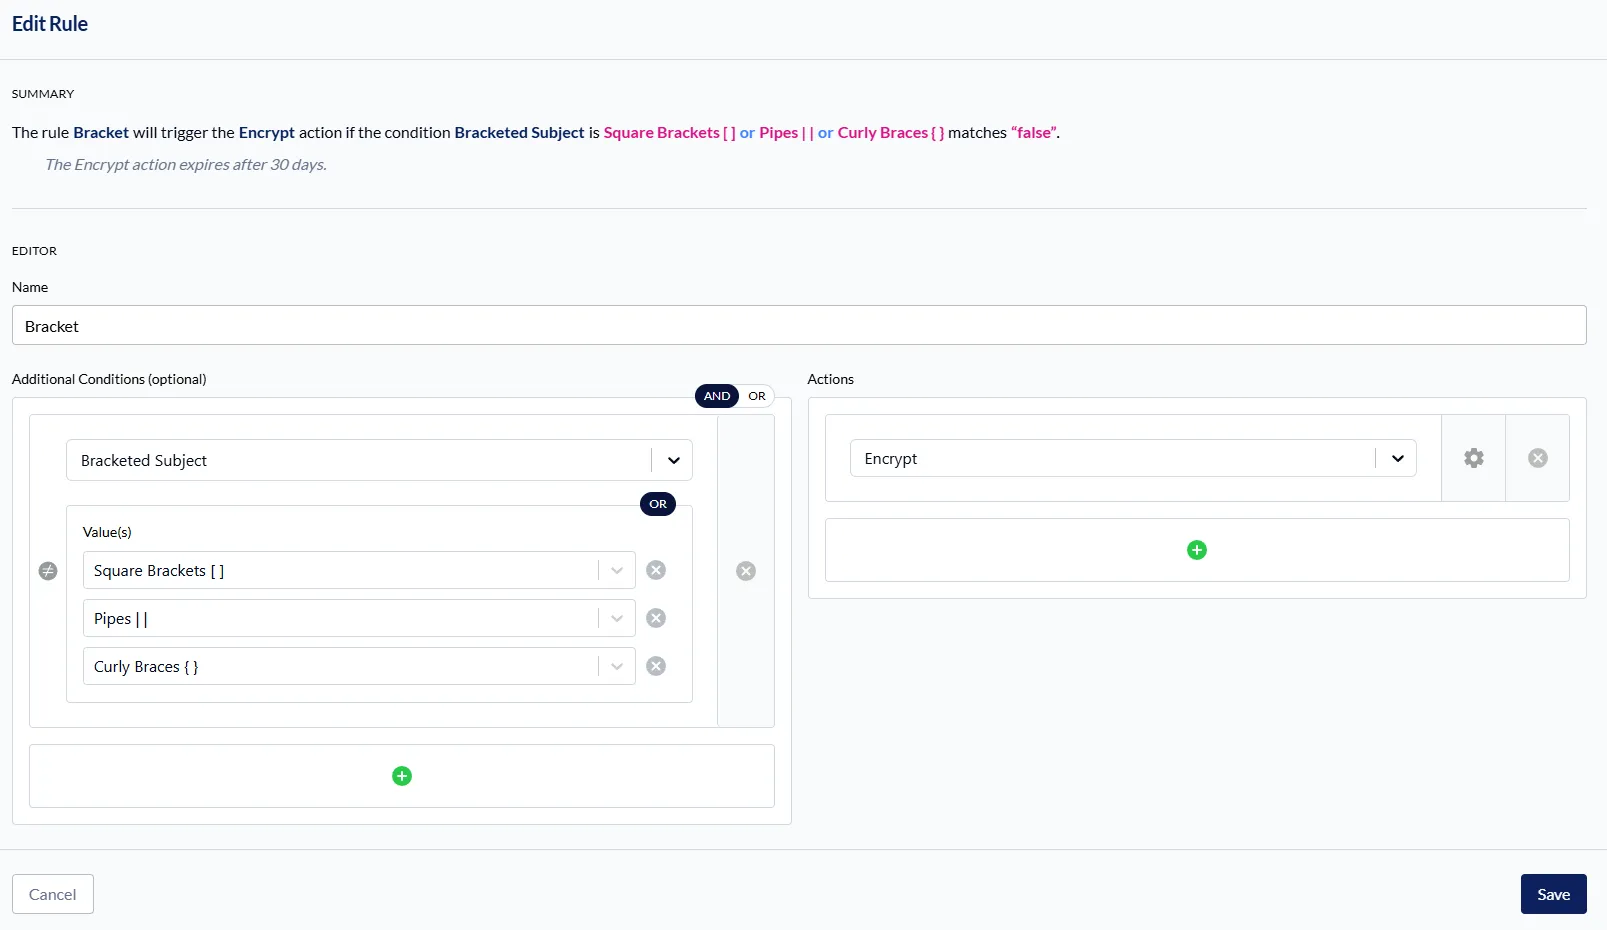This screenshot has height=930, width=1607.
Task: Remove the Square Brackets [ ] value
Action: click(656, 570)
